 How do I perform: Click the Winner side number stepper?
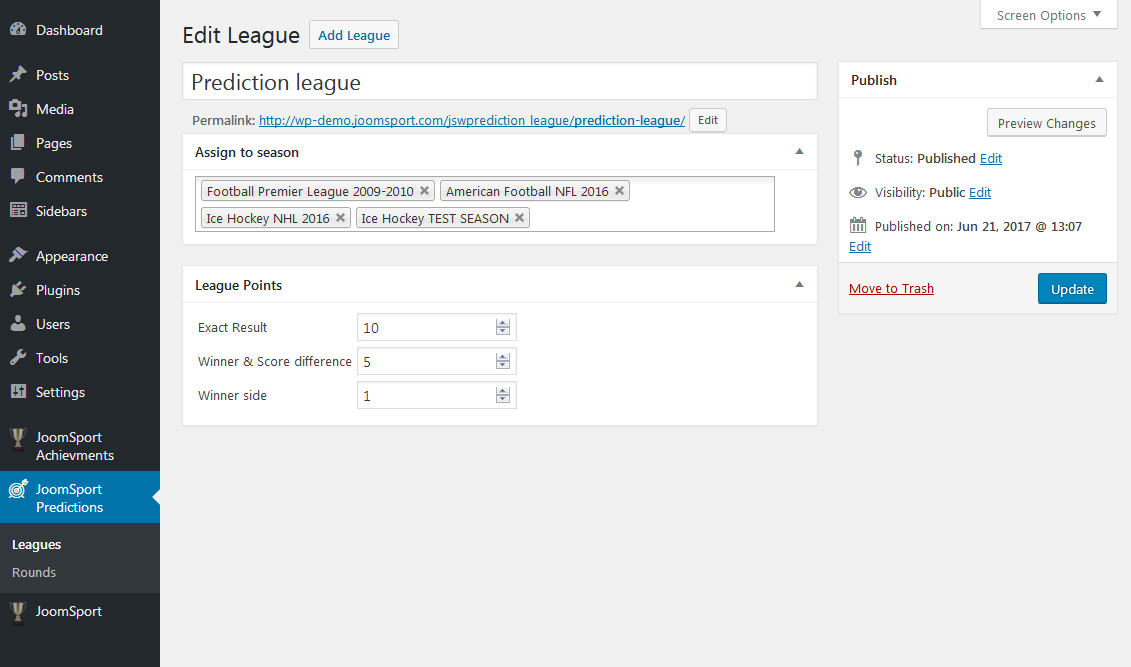[503, 395]
